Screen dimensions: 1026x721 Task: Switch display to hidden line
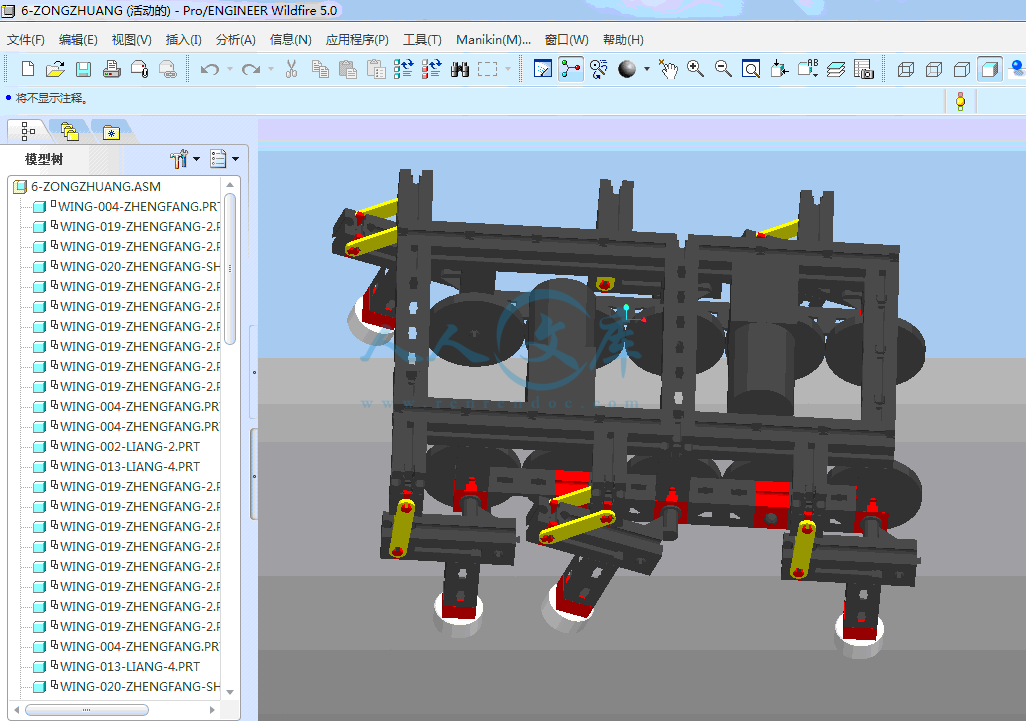(x=934, y=69)
